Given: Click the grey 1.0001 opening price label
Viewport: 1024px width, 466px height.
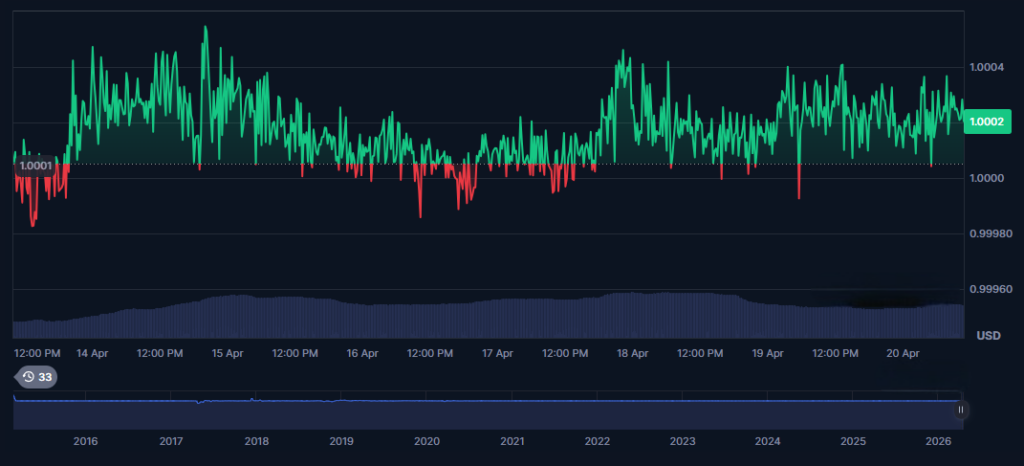Looking at the screenshot, I should (x=36, y=166).
